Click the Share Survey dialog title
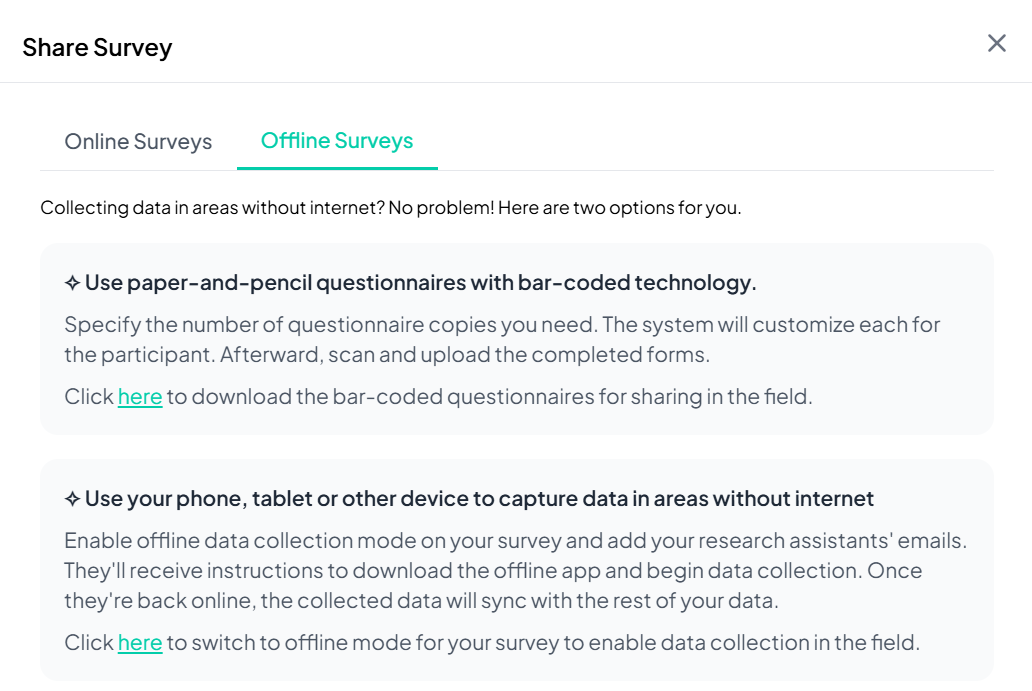This screenshot has width=1032, height=691. [x=98, y=47]
